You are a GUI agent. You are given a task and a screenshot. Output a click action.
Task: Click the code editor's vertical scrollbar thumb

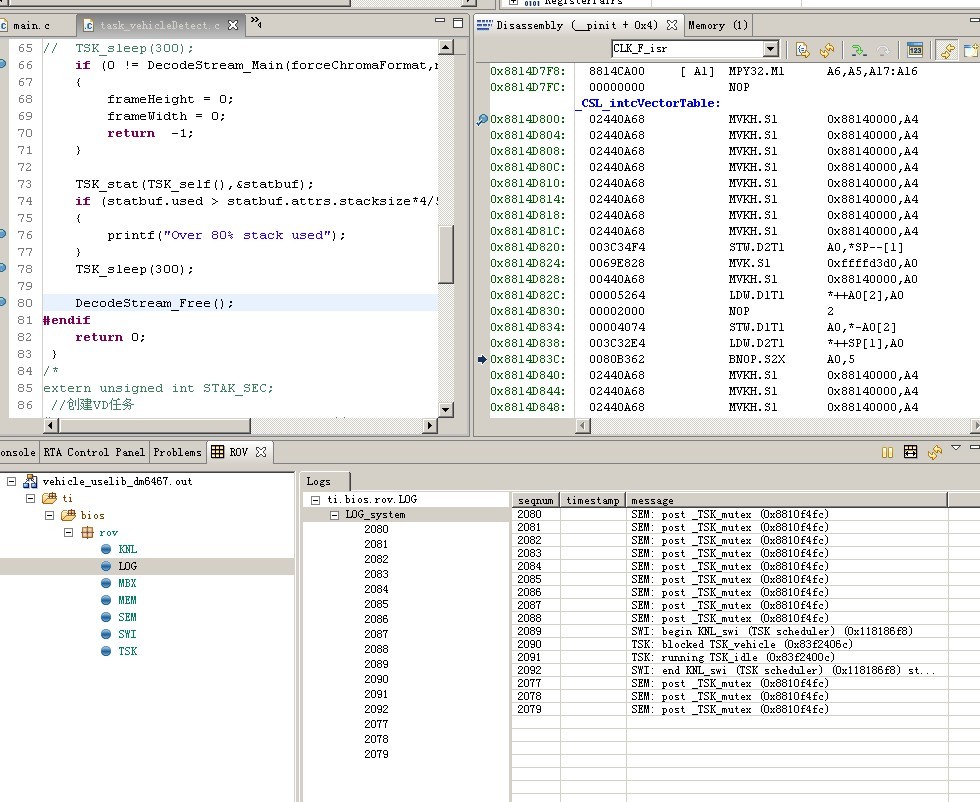click(x=446, y=255)
